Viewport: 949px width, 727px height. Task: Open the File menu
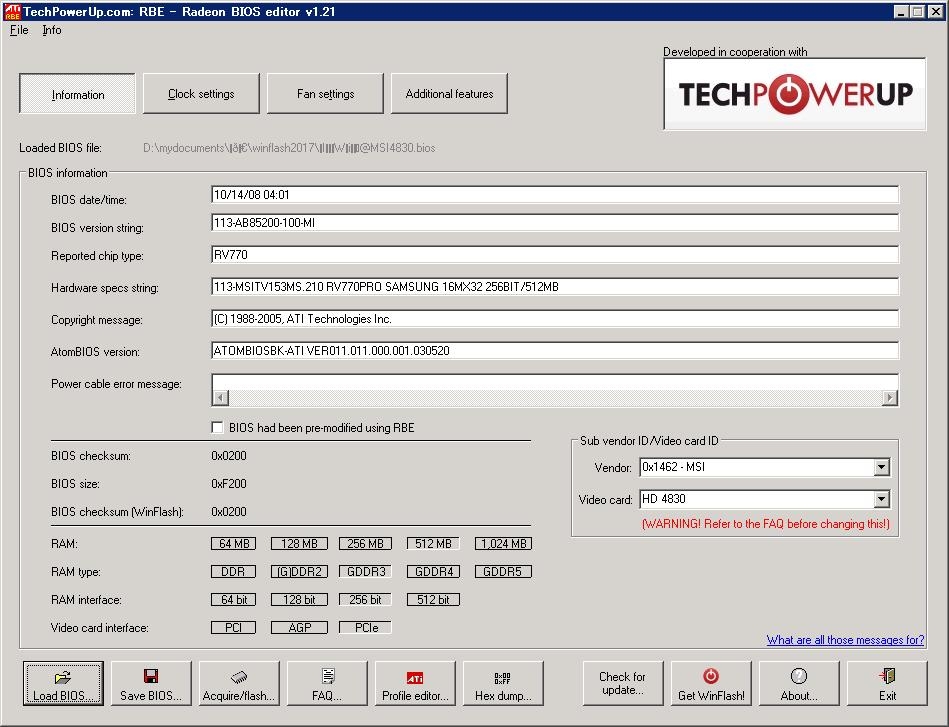(x=19, y=30)
